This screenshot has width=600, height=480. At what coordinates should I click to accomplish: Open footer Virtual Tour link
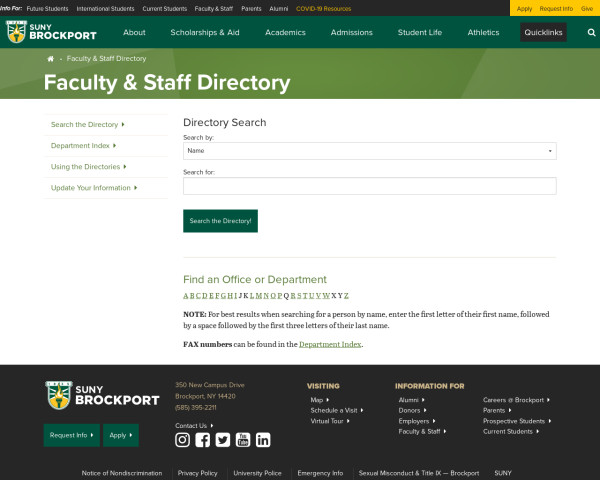tap(330, 421)
